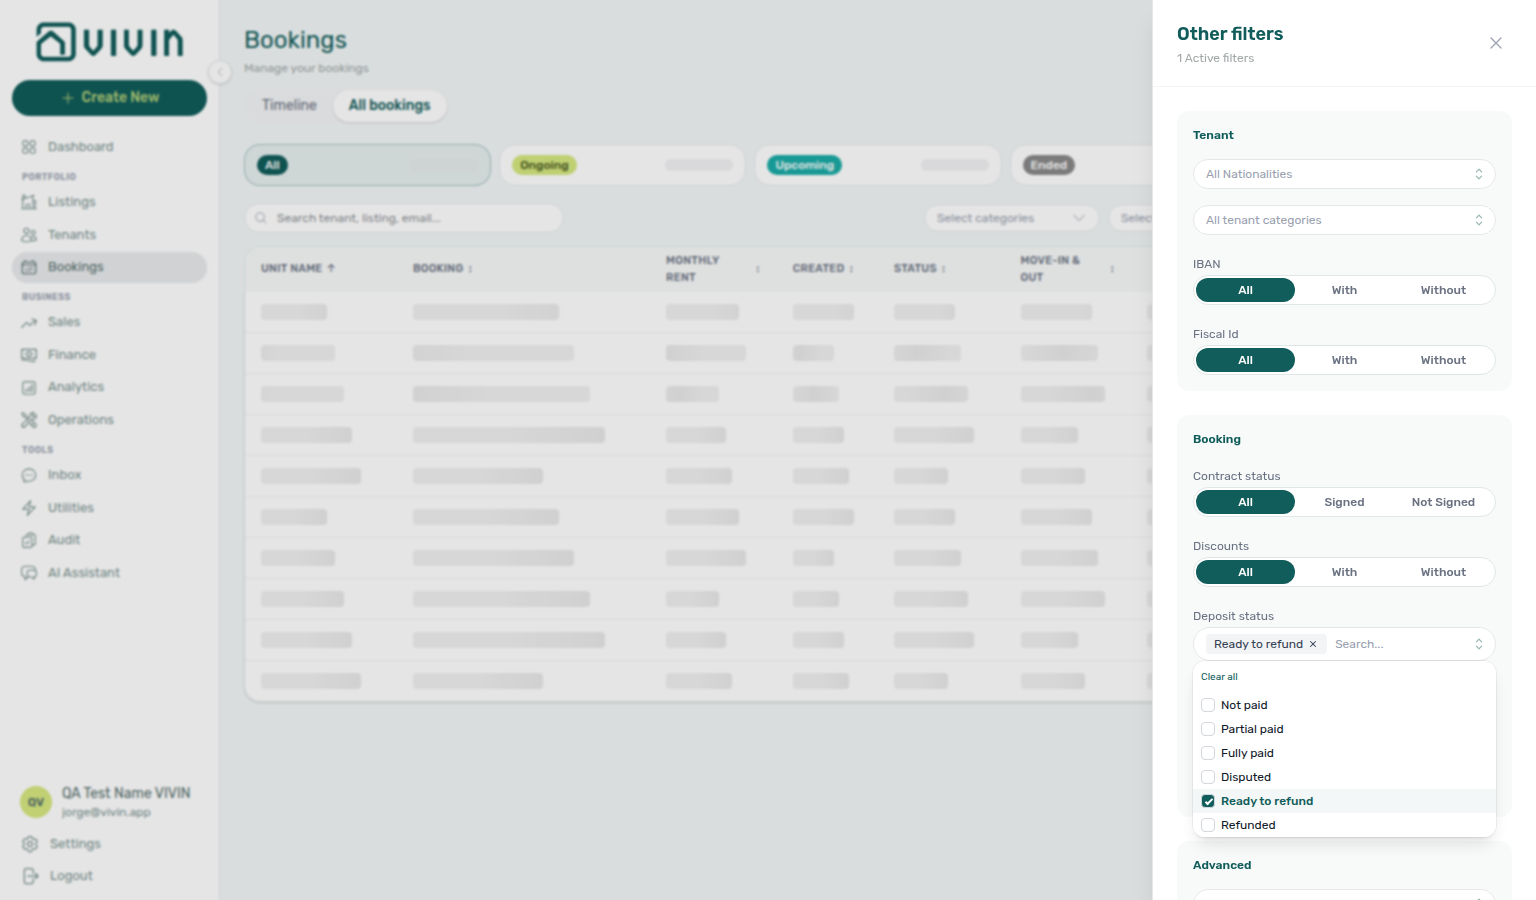Viewport: 1536px width, 900px height.
Task: Set Contract status to Signed
Action: [x=1344, y=502]
